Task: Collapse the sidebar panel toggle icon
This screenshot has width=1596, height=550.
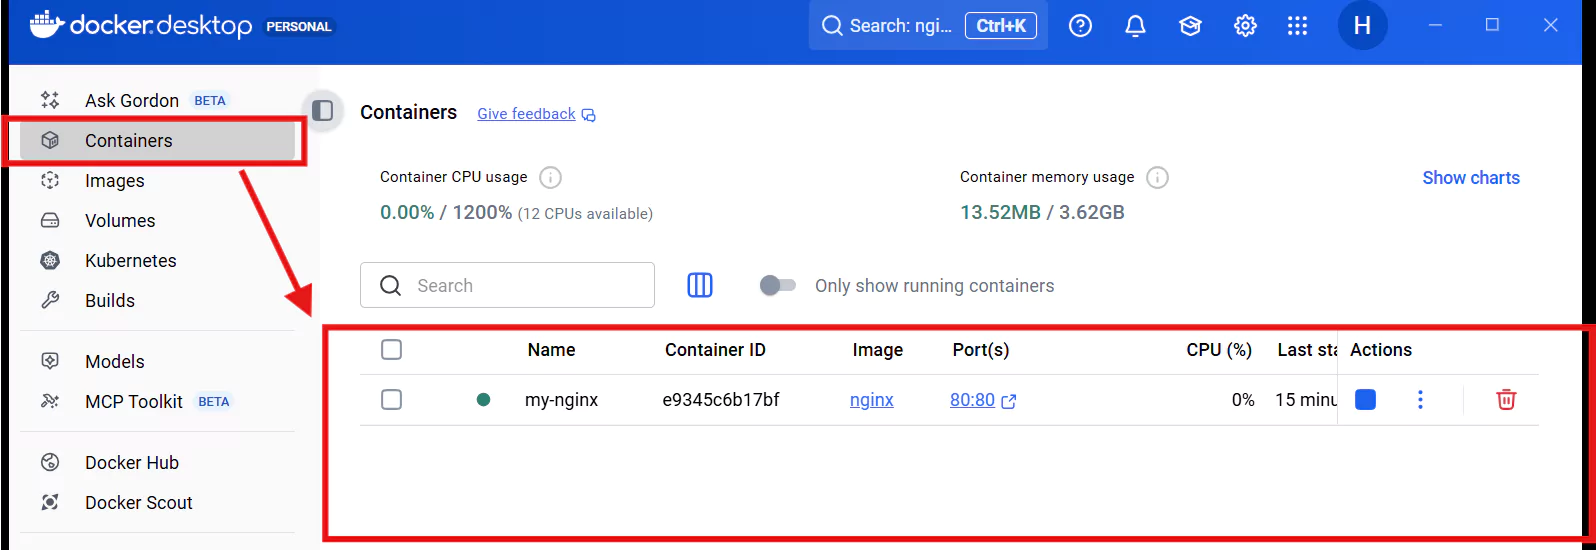Action: point(322,111)
